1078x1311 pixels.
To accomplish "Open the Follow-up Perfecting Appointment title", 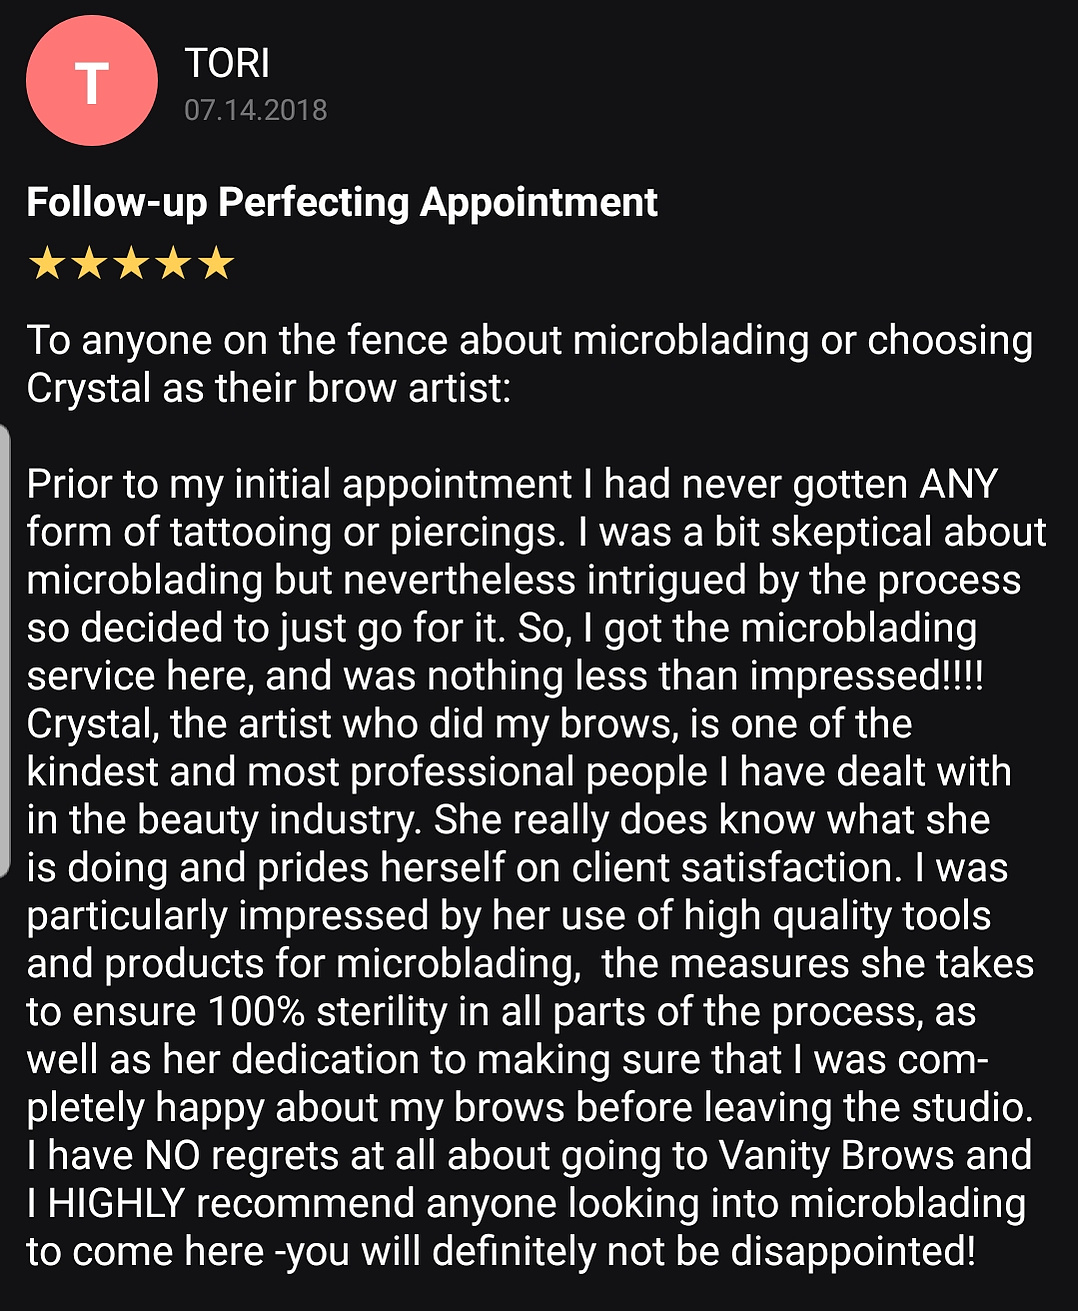I will (x=342, y=203).
